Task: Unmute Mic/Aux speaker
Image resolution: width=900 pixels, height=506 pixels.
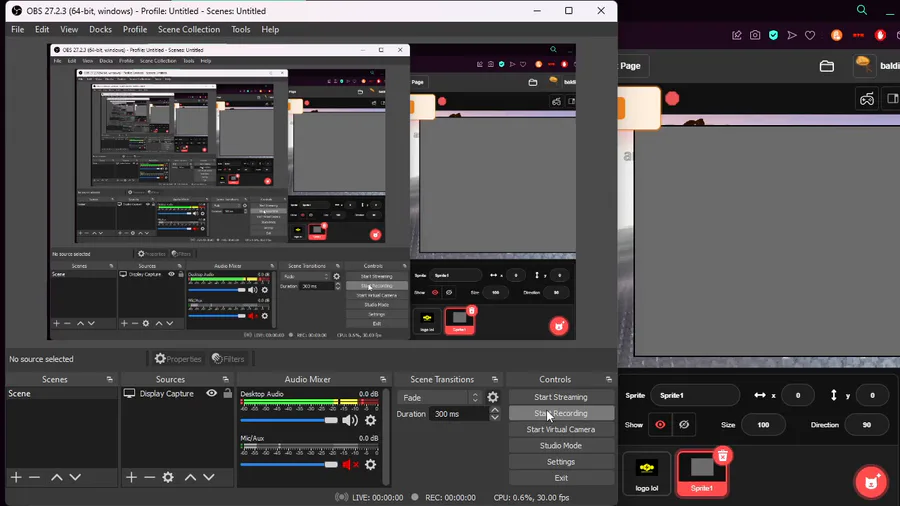Action: [350, 465]
